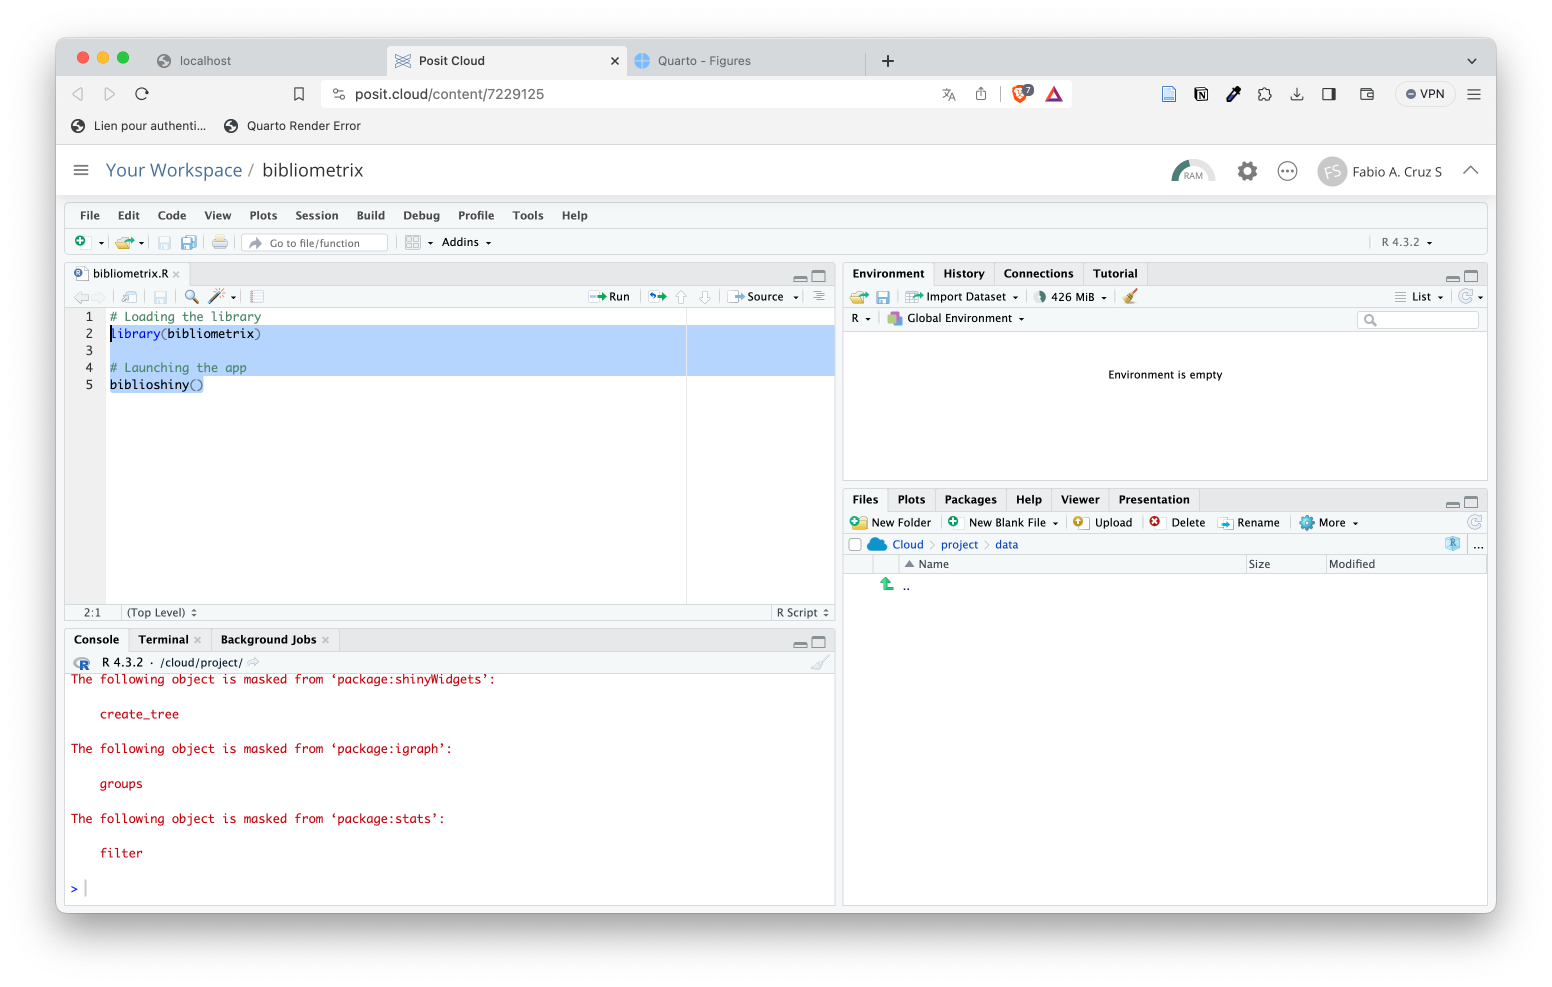Toggle the Brave VPN button

tap(1425, 94)
